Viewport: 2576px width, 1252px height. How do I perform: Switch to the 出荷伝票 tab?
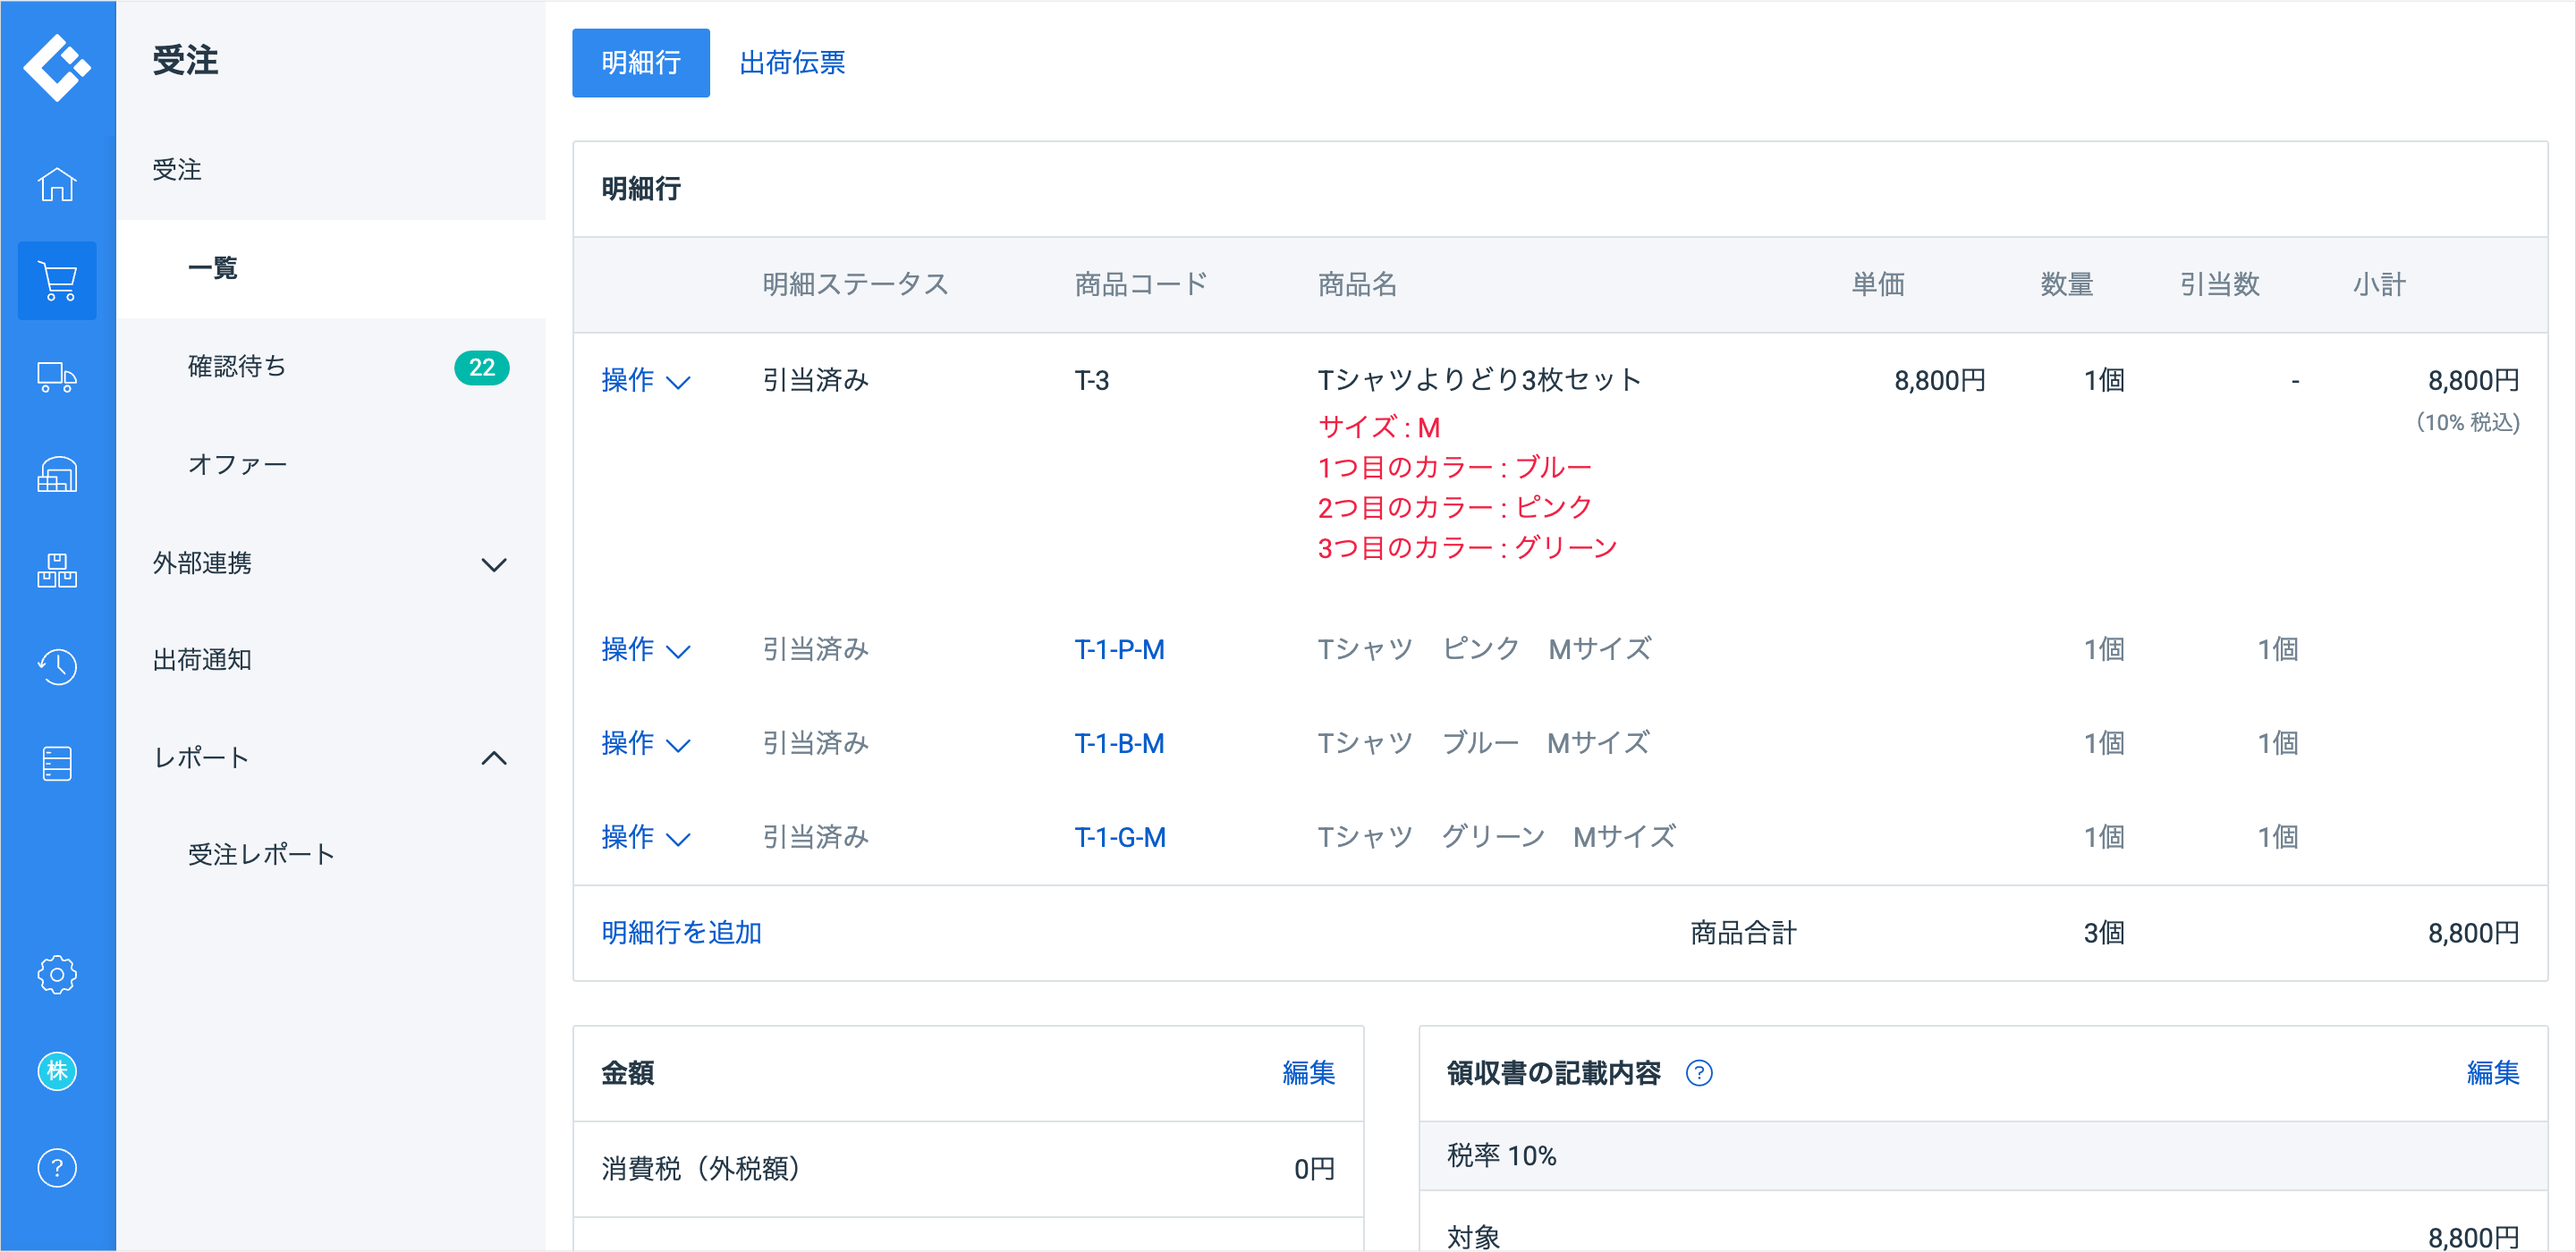click(792, 63)
